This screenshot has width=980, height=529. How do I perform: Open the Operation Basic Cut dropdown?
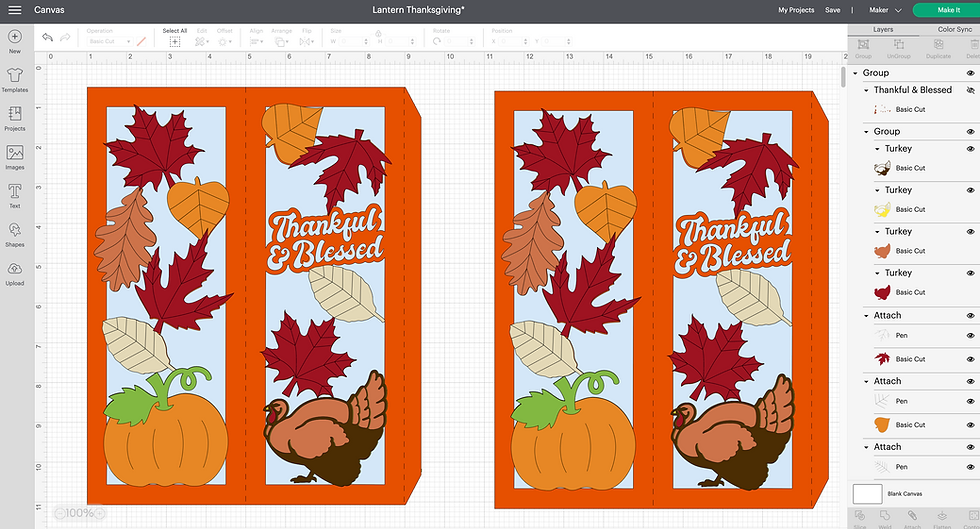(109, 41)
